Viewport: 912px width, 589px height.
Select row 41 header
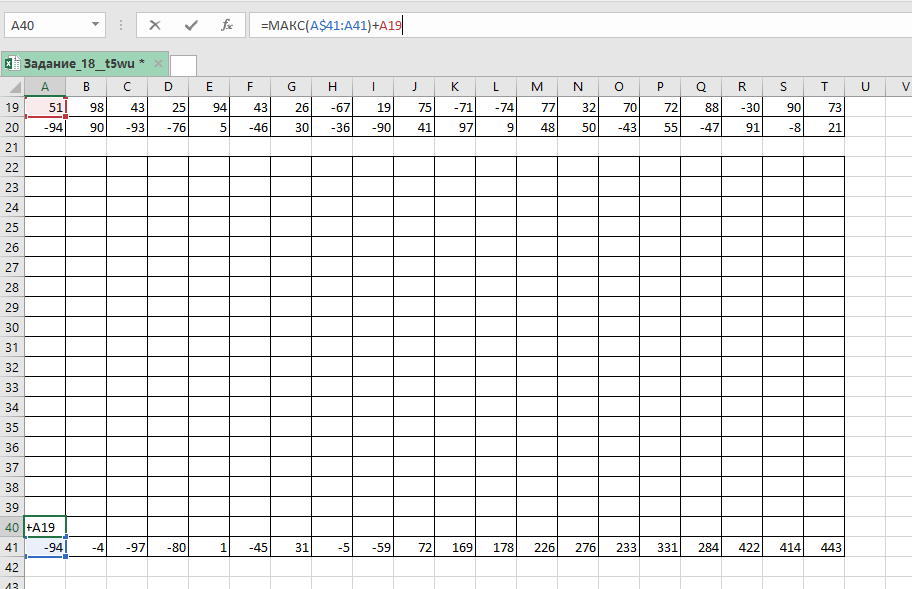[x=12, y=547]
